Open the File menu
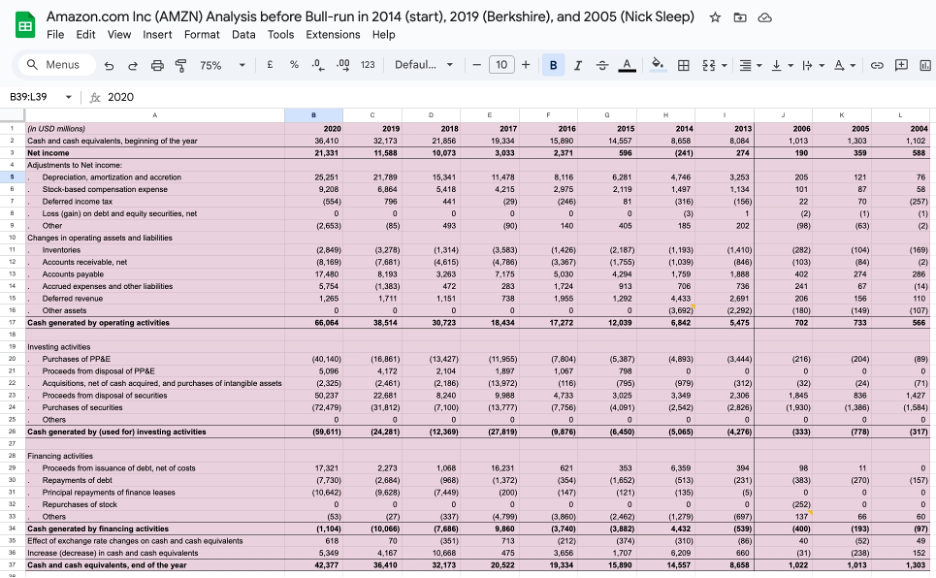This screenshot has height=578, width=936. (55, 35)
